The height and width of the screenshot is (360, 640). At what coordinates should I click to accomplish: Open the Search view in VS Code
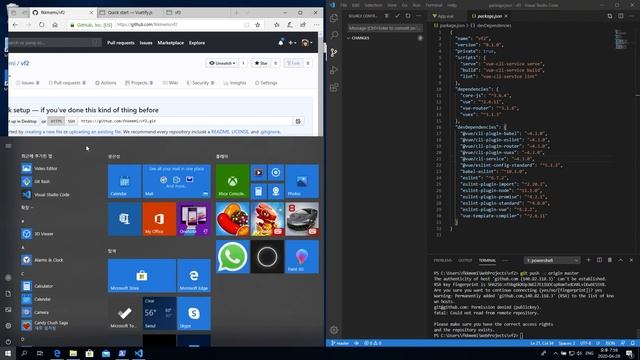coord(334,35)
